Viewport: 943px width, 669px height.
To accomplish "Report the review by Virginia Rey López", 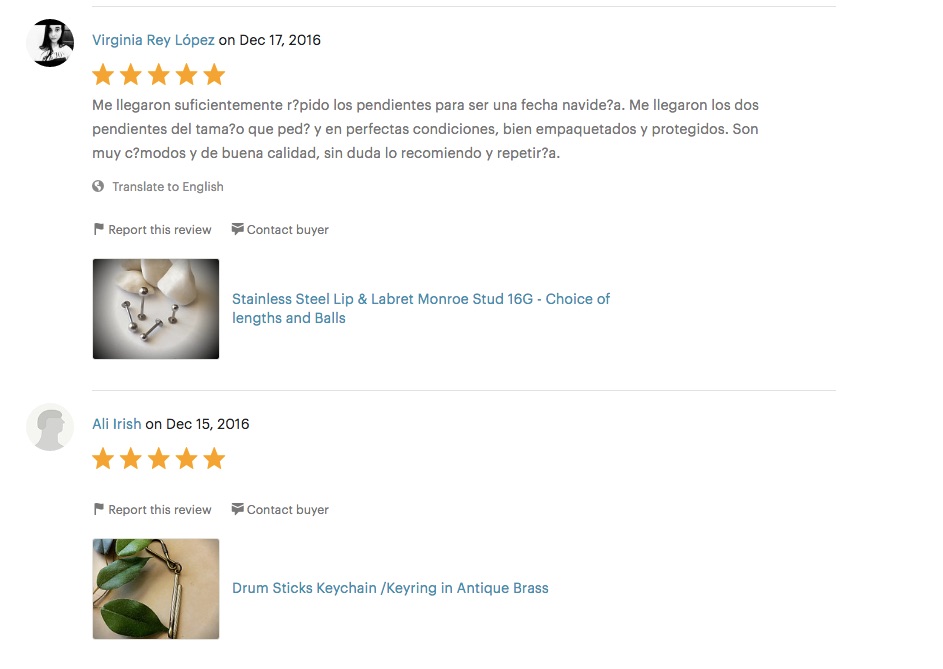I will coord(160,230).
